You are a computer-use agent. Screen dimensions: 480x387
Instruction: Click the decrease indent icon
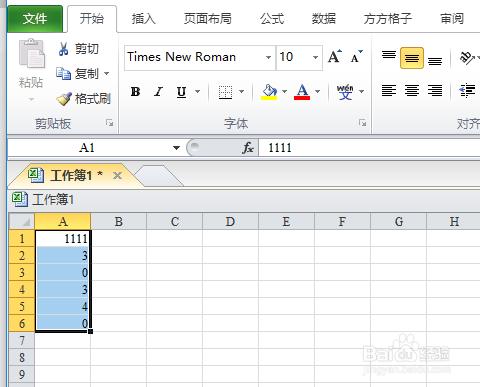tap(467, 91)
